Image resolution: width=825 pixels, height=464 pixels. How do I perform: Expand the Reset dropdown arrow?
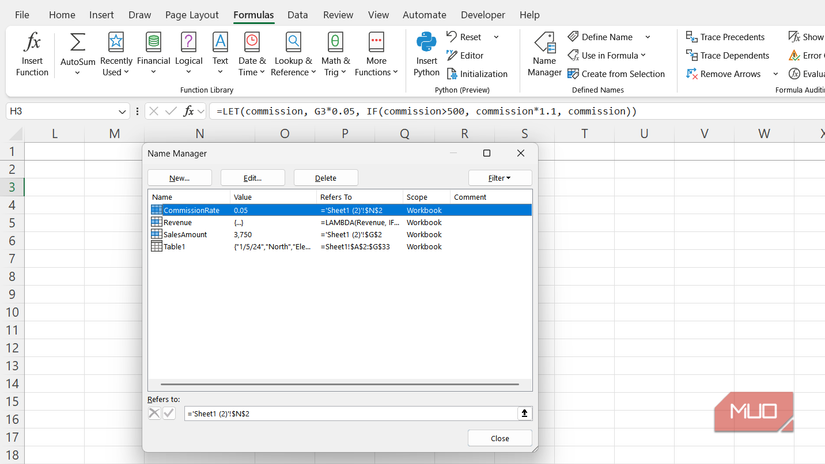[x=496, y=37]
